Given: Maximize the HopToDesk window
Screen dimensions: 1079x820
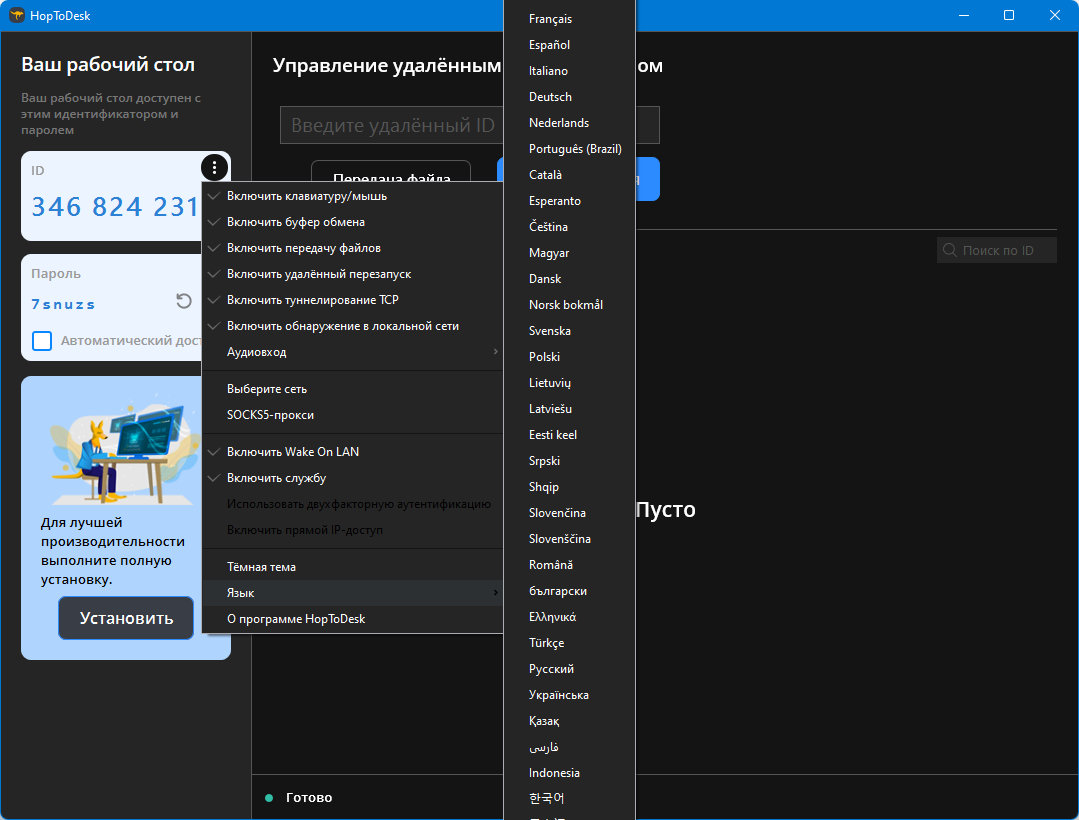Looking at the screenshot, I should pos(1009,15).
